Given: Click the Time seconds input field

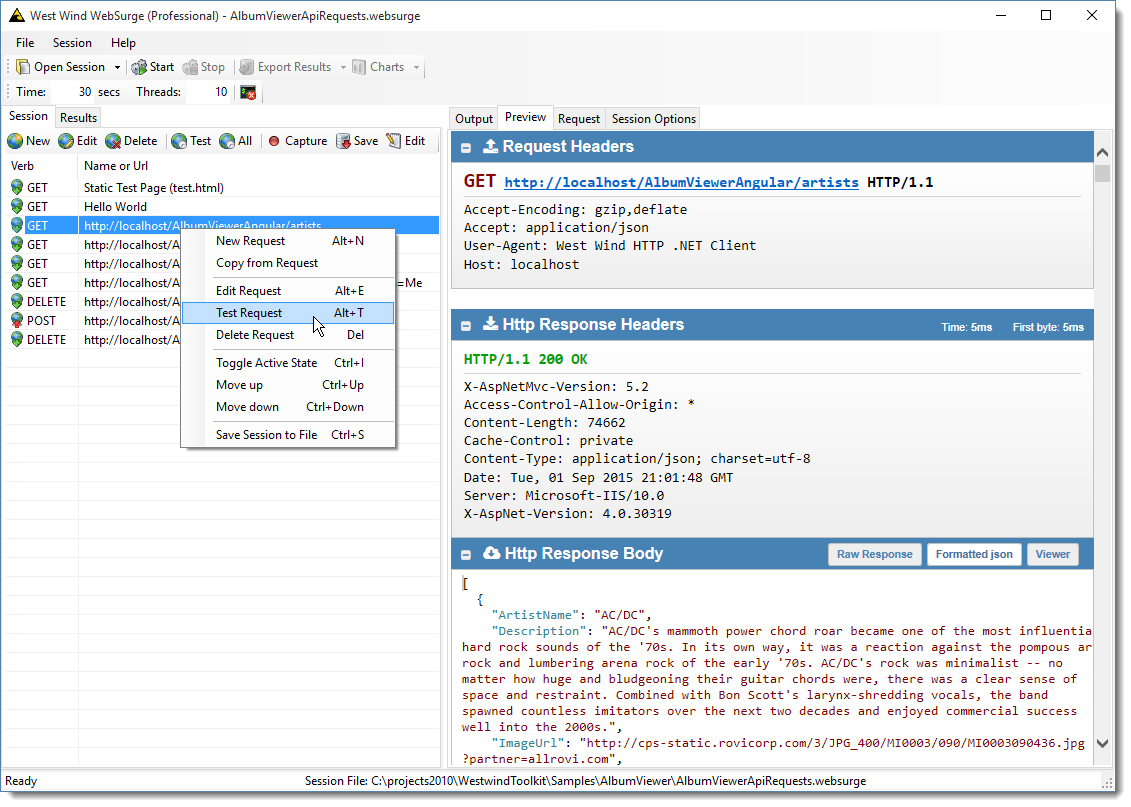Looking at the screenshot, I should click(x=73, y=92).
